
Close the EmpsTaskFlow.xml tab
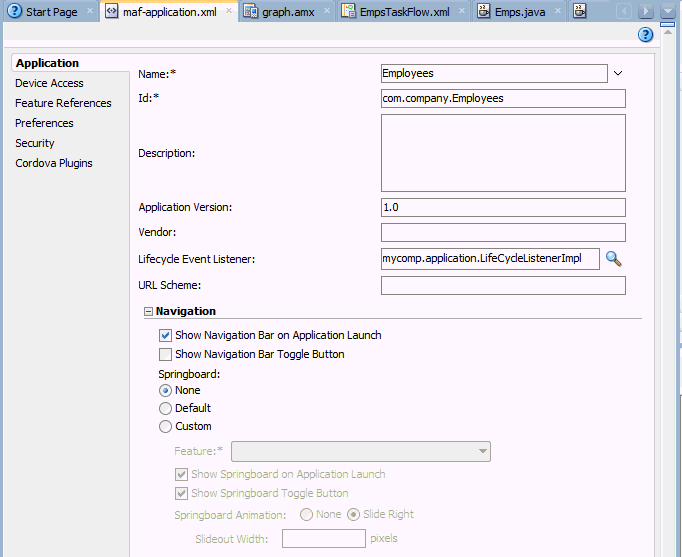pyautogui.click(x=462, y=11)
